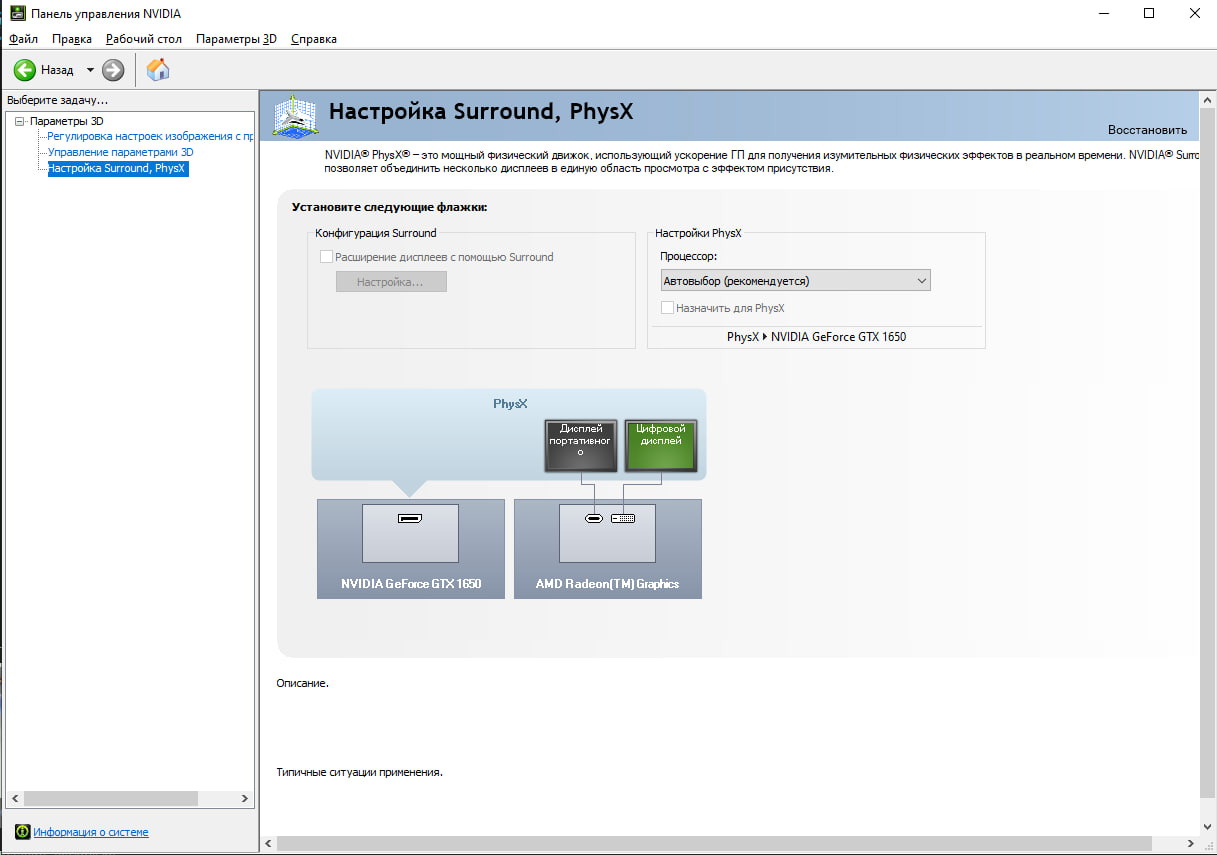The image size is (1217, 855).
Task: Open the Рабочий стол menu
Action: (144, 39)
